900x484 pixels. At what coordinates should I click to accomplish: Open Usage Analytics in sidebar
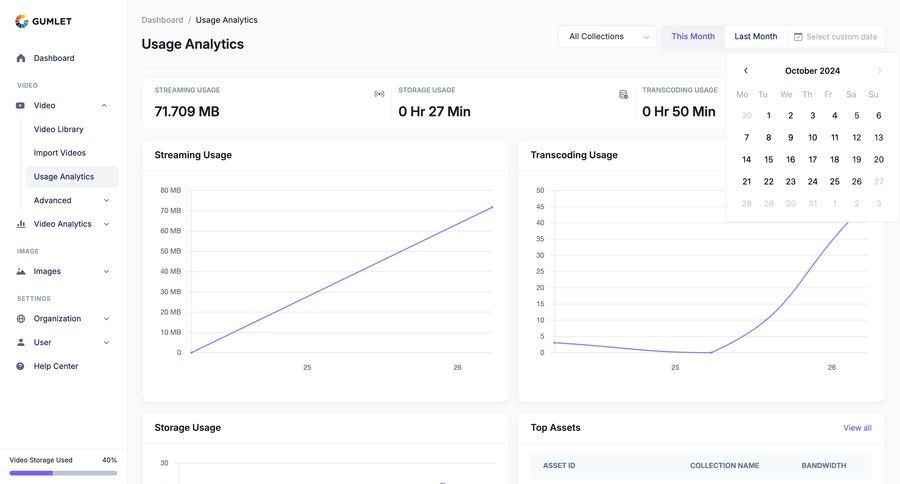point(72,177)
